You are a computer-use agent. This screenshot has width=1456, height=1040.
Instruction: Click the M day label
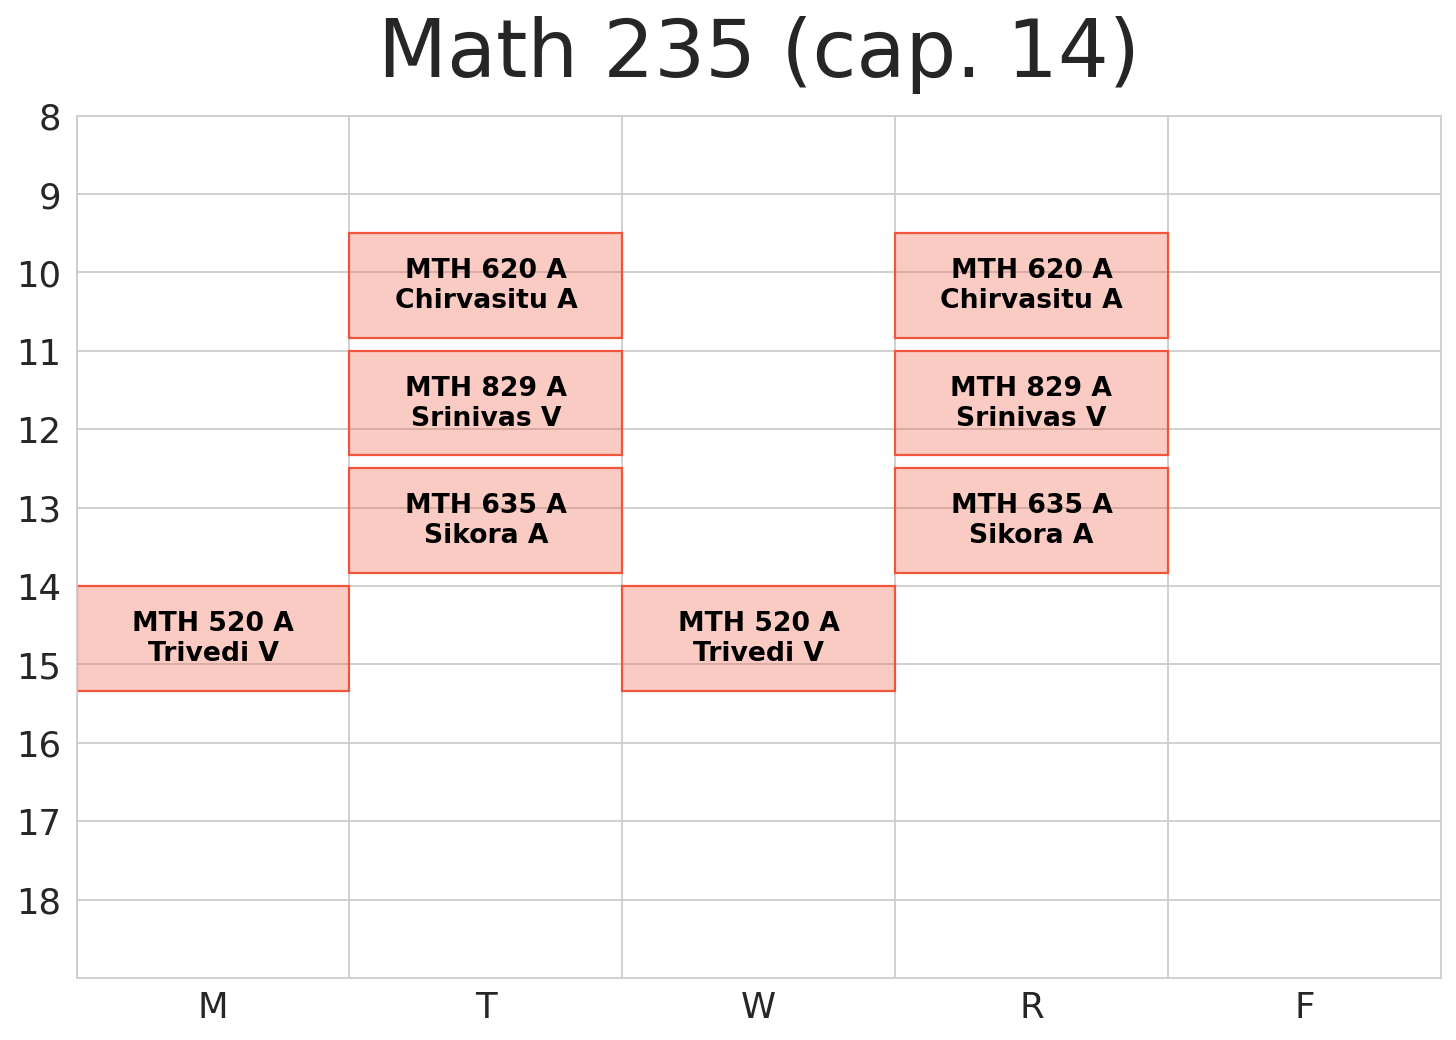(213, 1006)
